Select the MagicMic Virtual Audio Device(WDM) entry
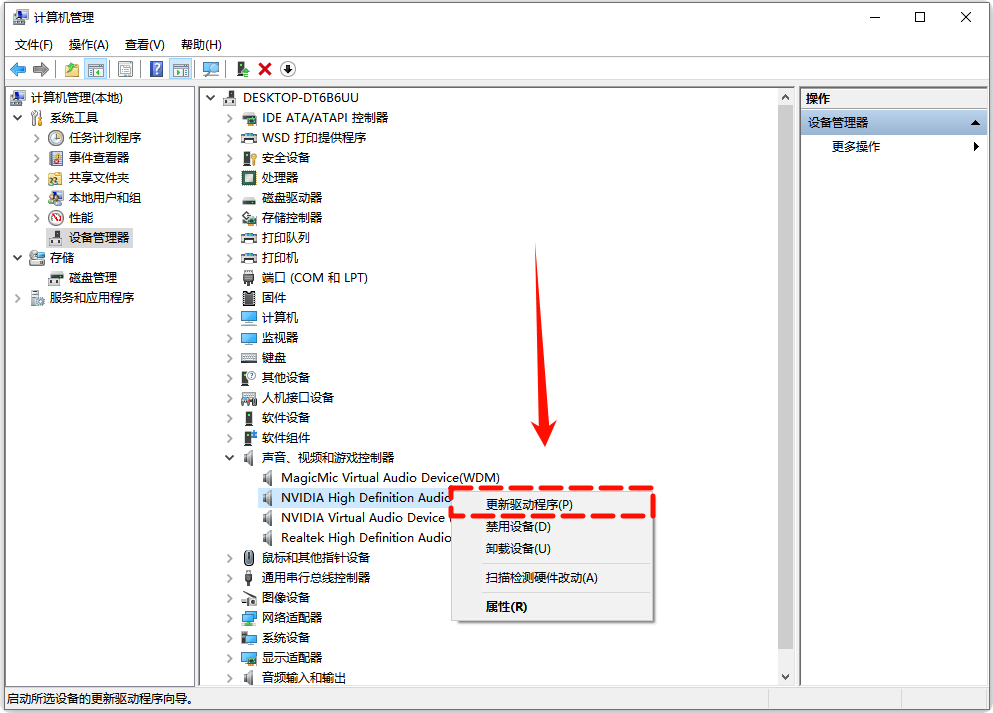This screenshot has width=993, height=713. pyautogui.click(x=390, y=478)
